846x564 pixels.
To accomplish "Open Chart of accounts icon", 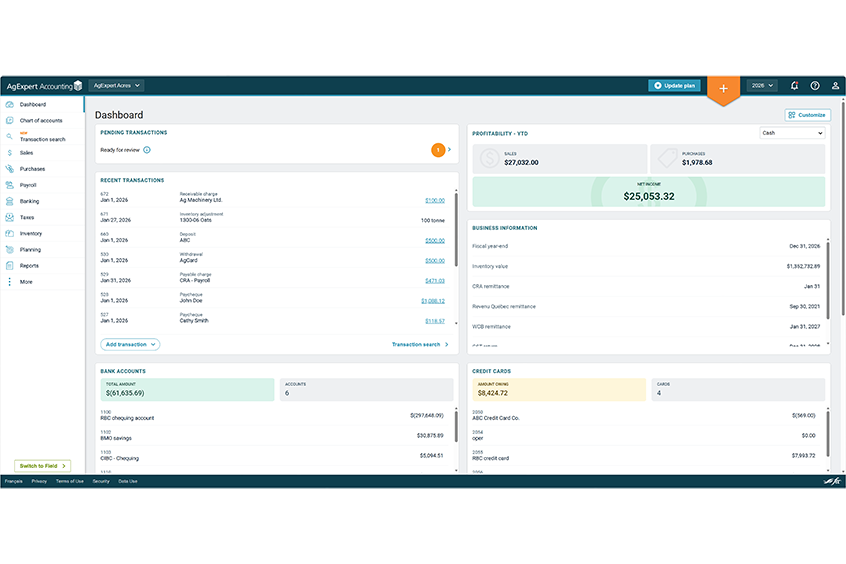I will [x=9, y=120].
